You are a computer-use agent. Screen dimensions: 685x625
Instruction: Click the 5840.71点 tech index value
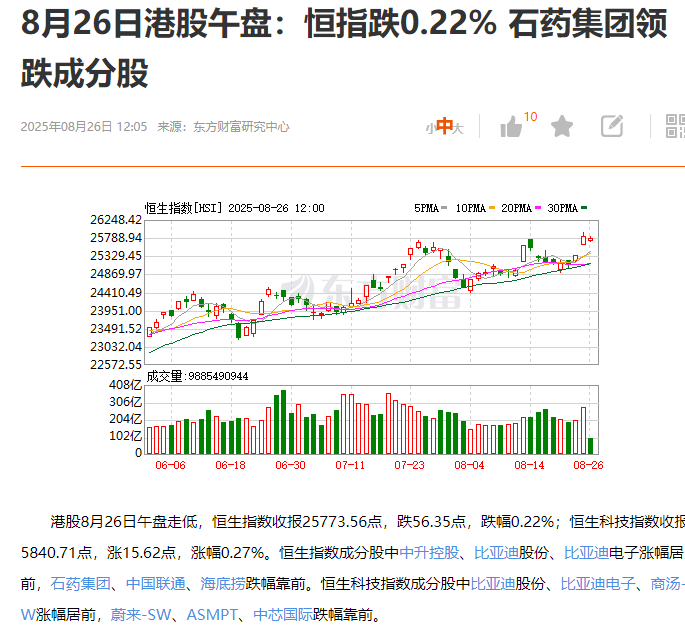coord(56,552)
